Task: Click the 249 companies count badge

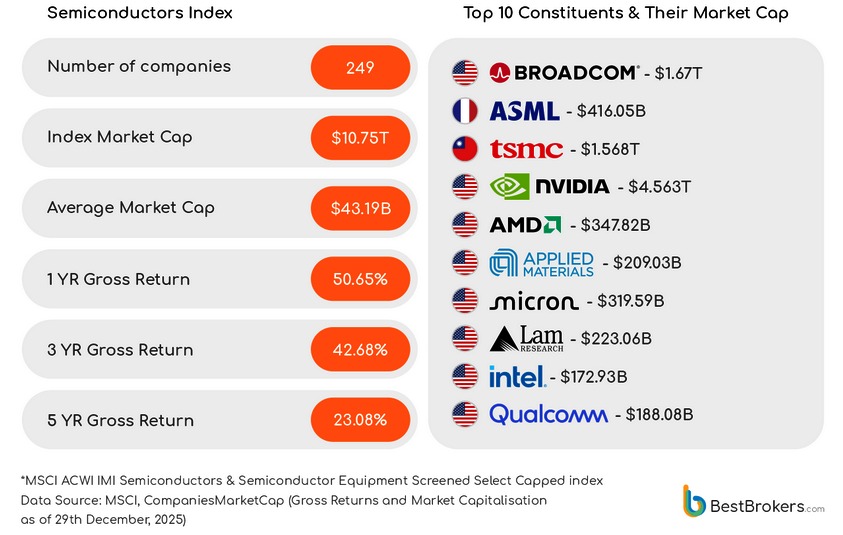Action: [361, 68]
